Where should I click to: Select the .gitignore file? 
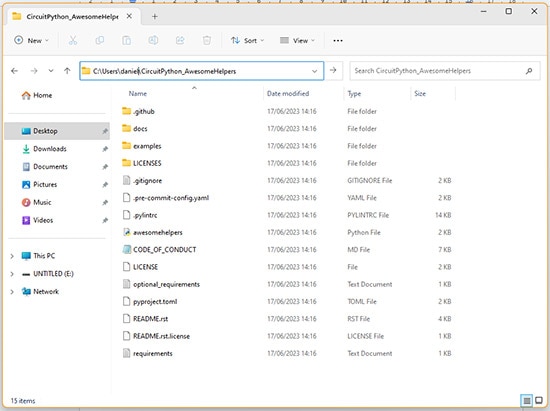point(147,181)
